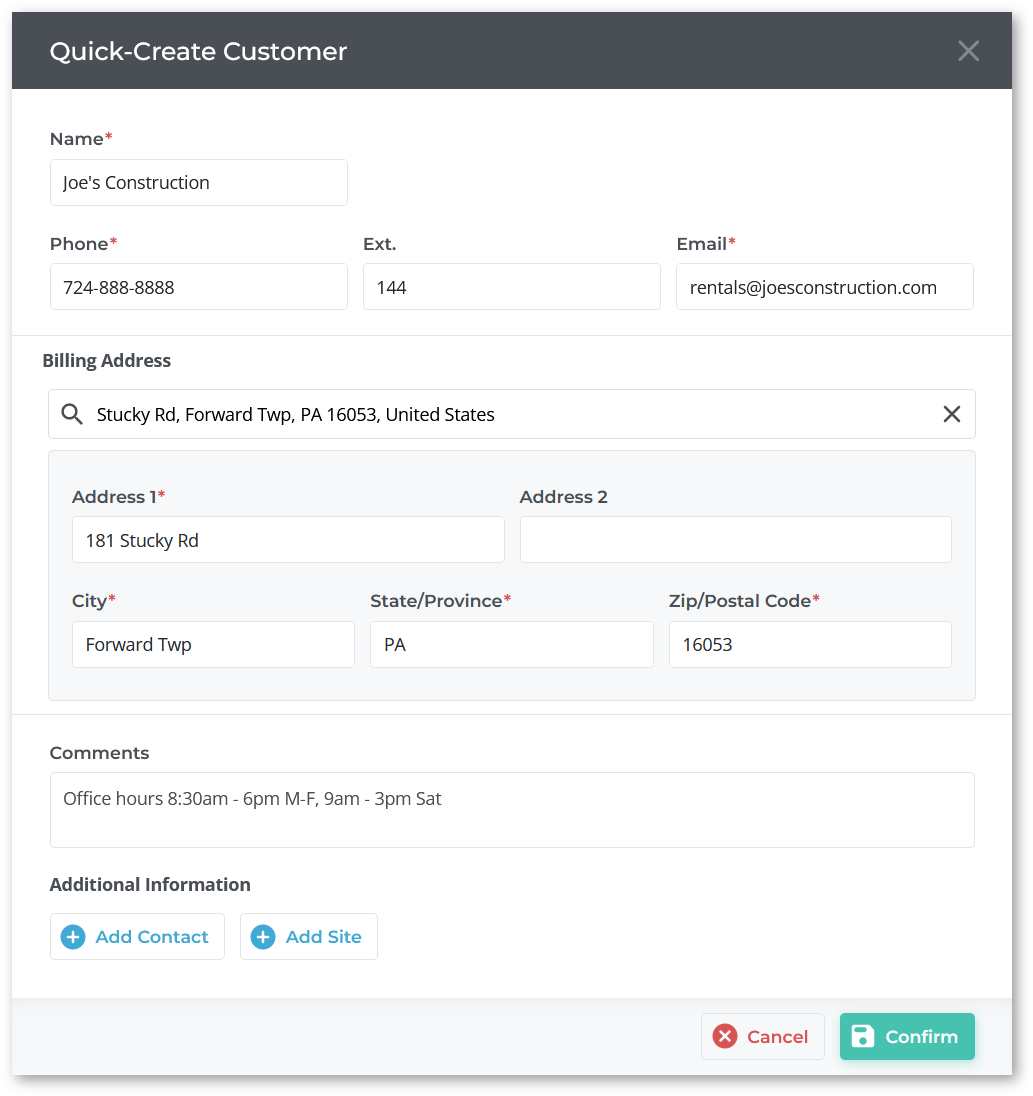Click the search magnifier icon in Billing Address
The height and width of the screenshot is (1096, 1033).
pos(71,414)
